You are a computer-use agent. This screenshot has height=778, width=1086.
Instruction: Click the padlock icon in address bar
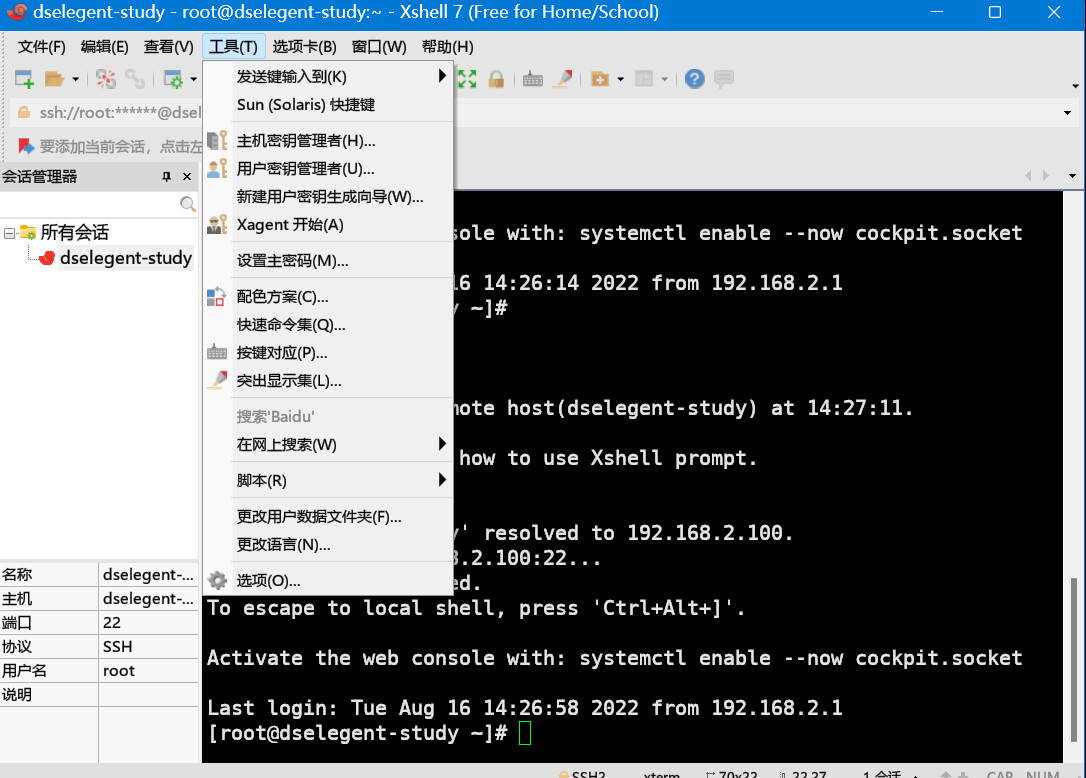coord(24,112)
